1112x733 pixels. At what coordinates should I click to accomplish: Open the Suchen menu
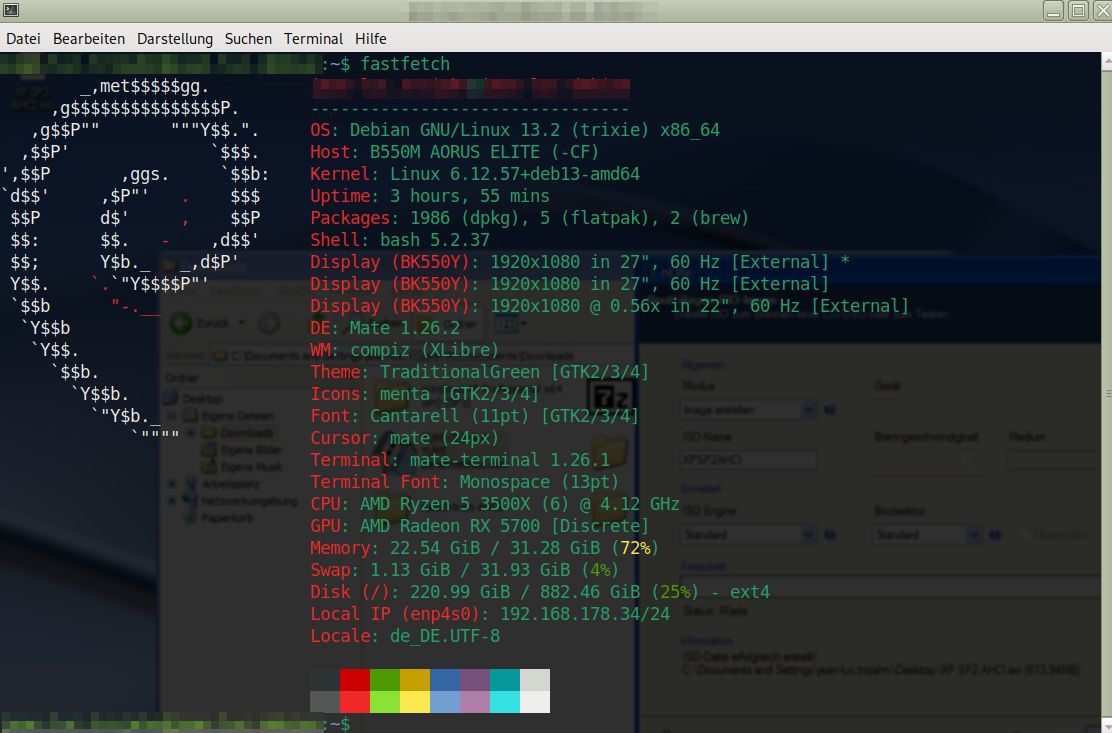(248, 39)
